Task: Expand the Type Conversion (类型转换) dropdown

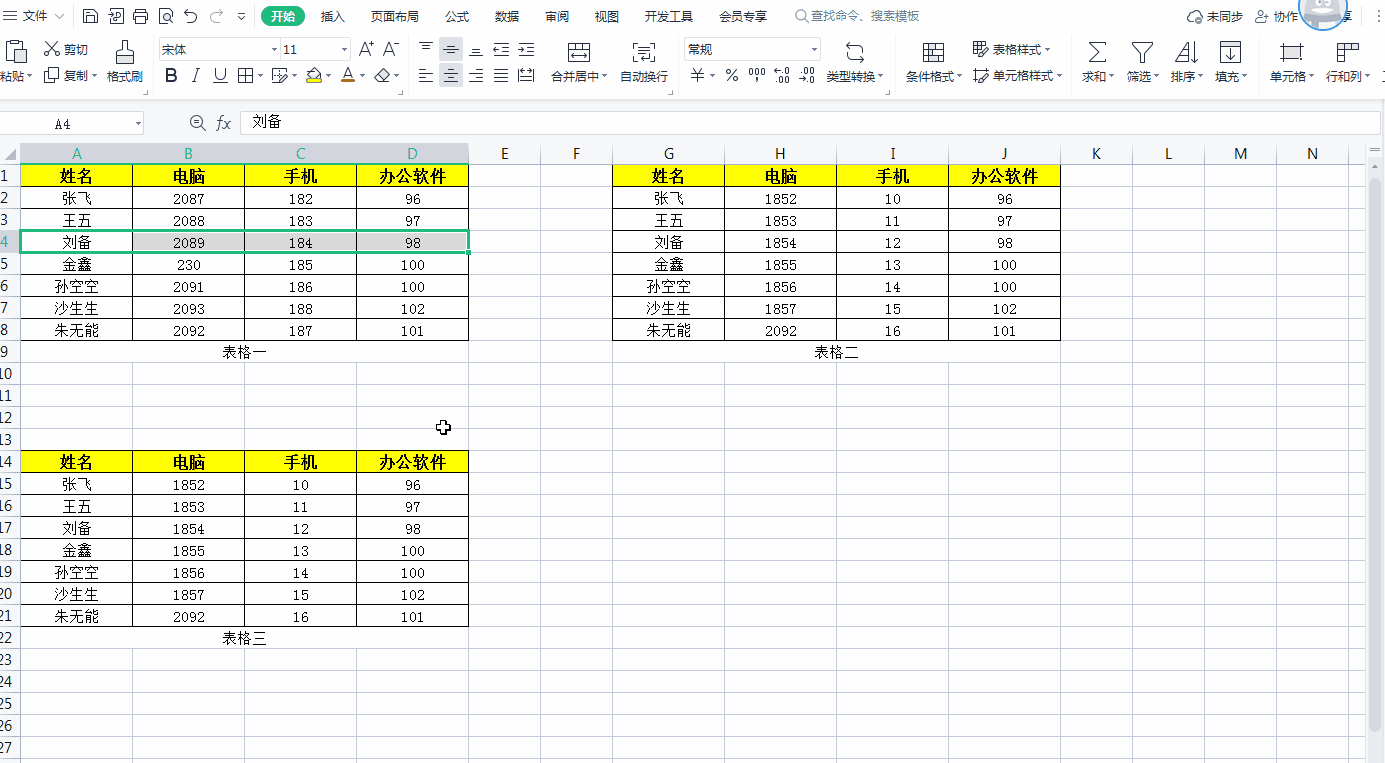Action: (x=881, y=76)
